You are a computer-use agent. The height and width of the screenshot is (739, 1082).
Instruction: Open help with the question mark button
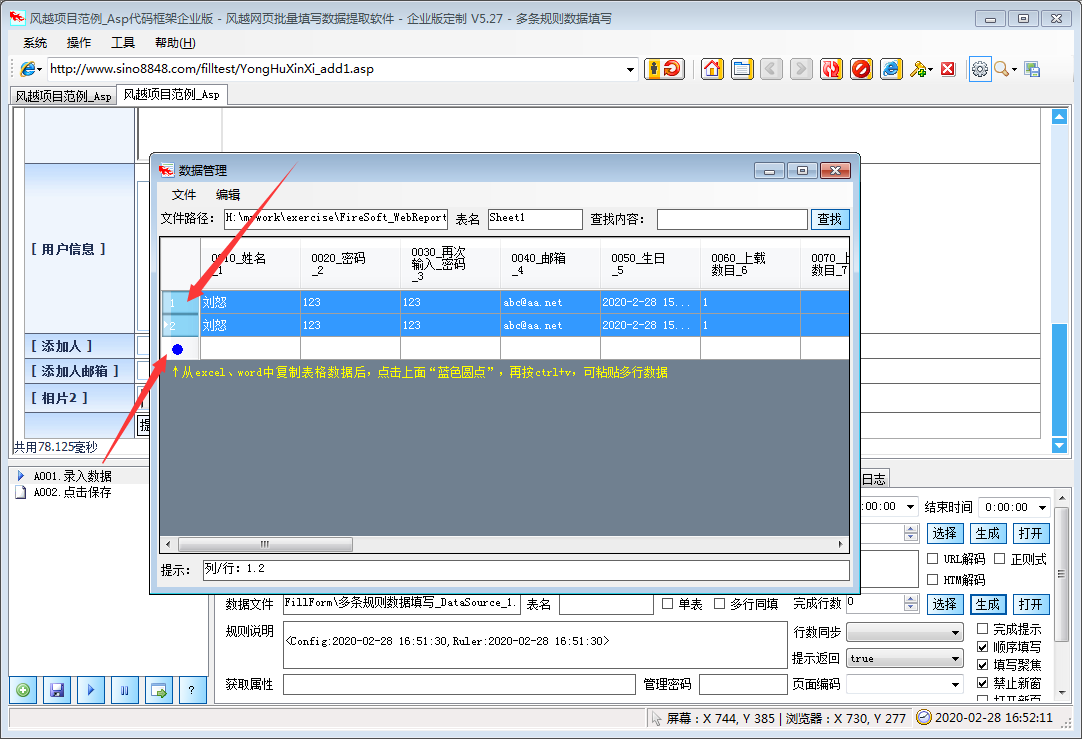(x=192, y=690)
